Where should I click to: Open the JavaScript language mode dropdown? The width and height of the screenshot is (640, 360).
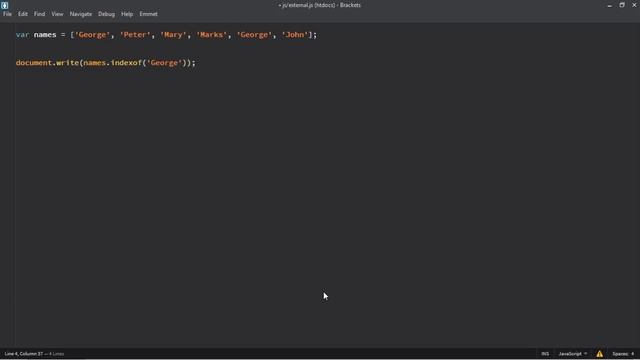click(573, 354)
